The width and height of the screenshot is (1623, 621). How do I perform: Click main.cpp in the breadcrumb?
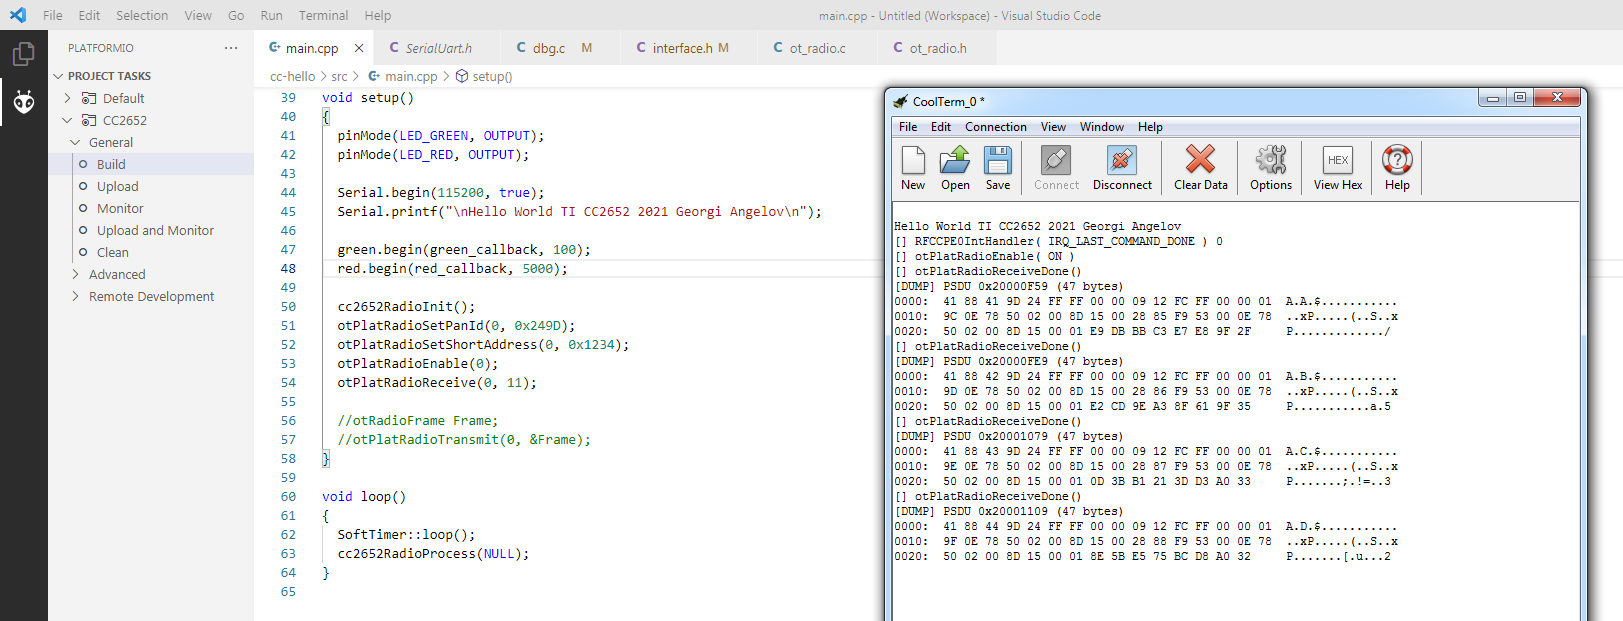411,76
